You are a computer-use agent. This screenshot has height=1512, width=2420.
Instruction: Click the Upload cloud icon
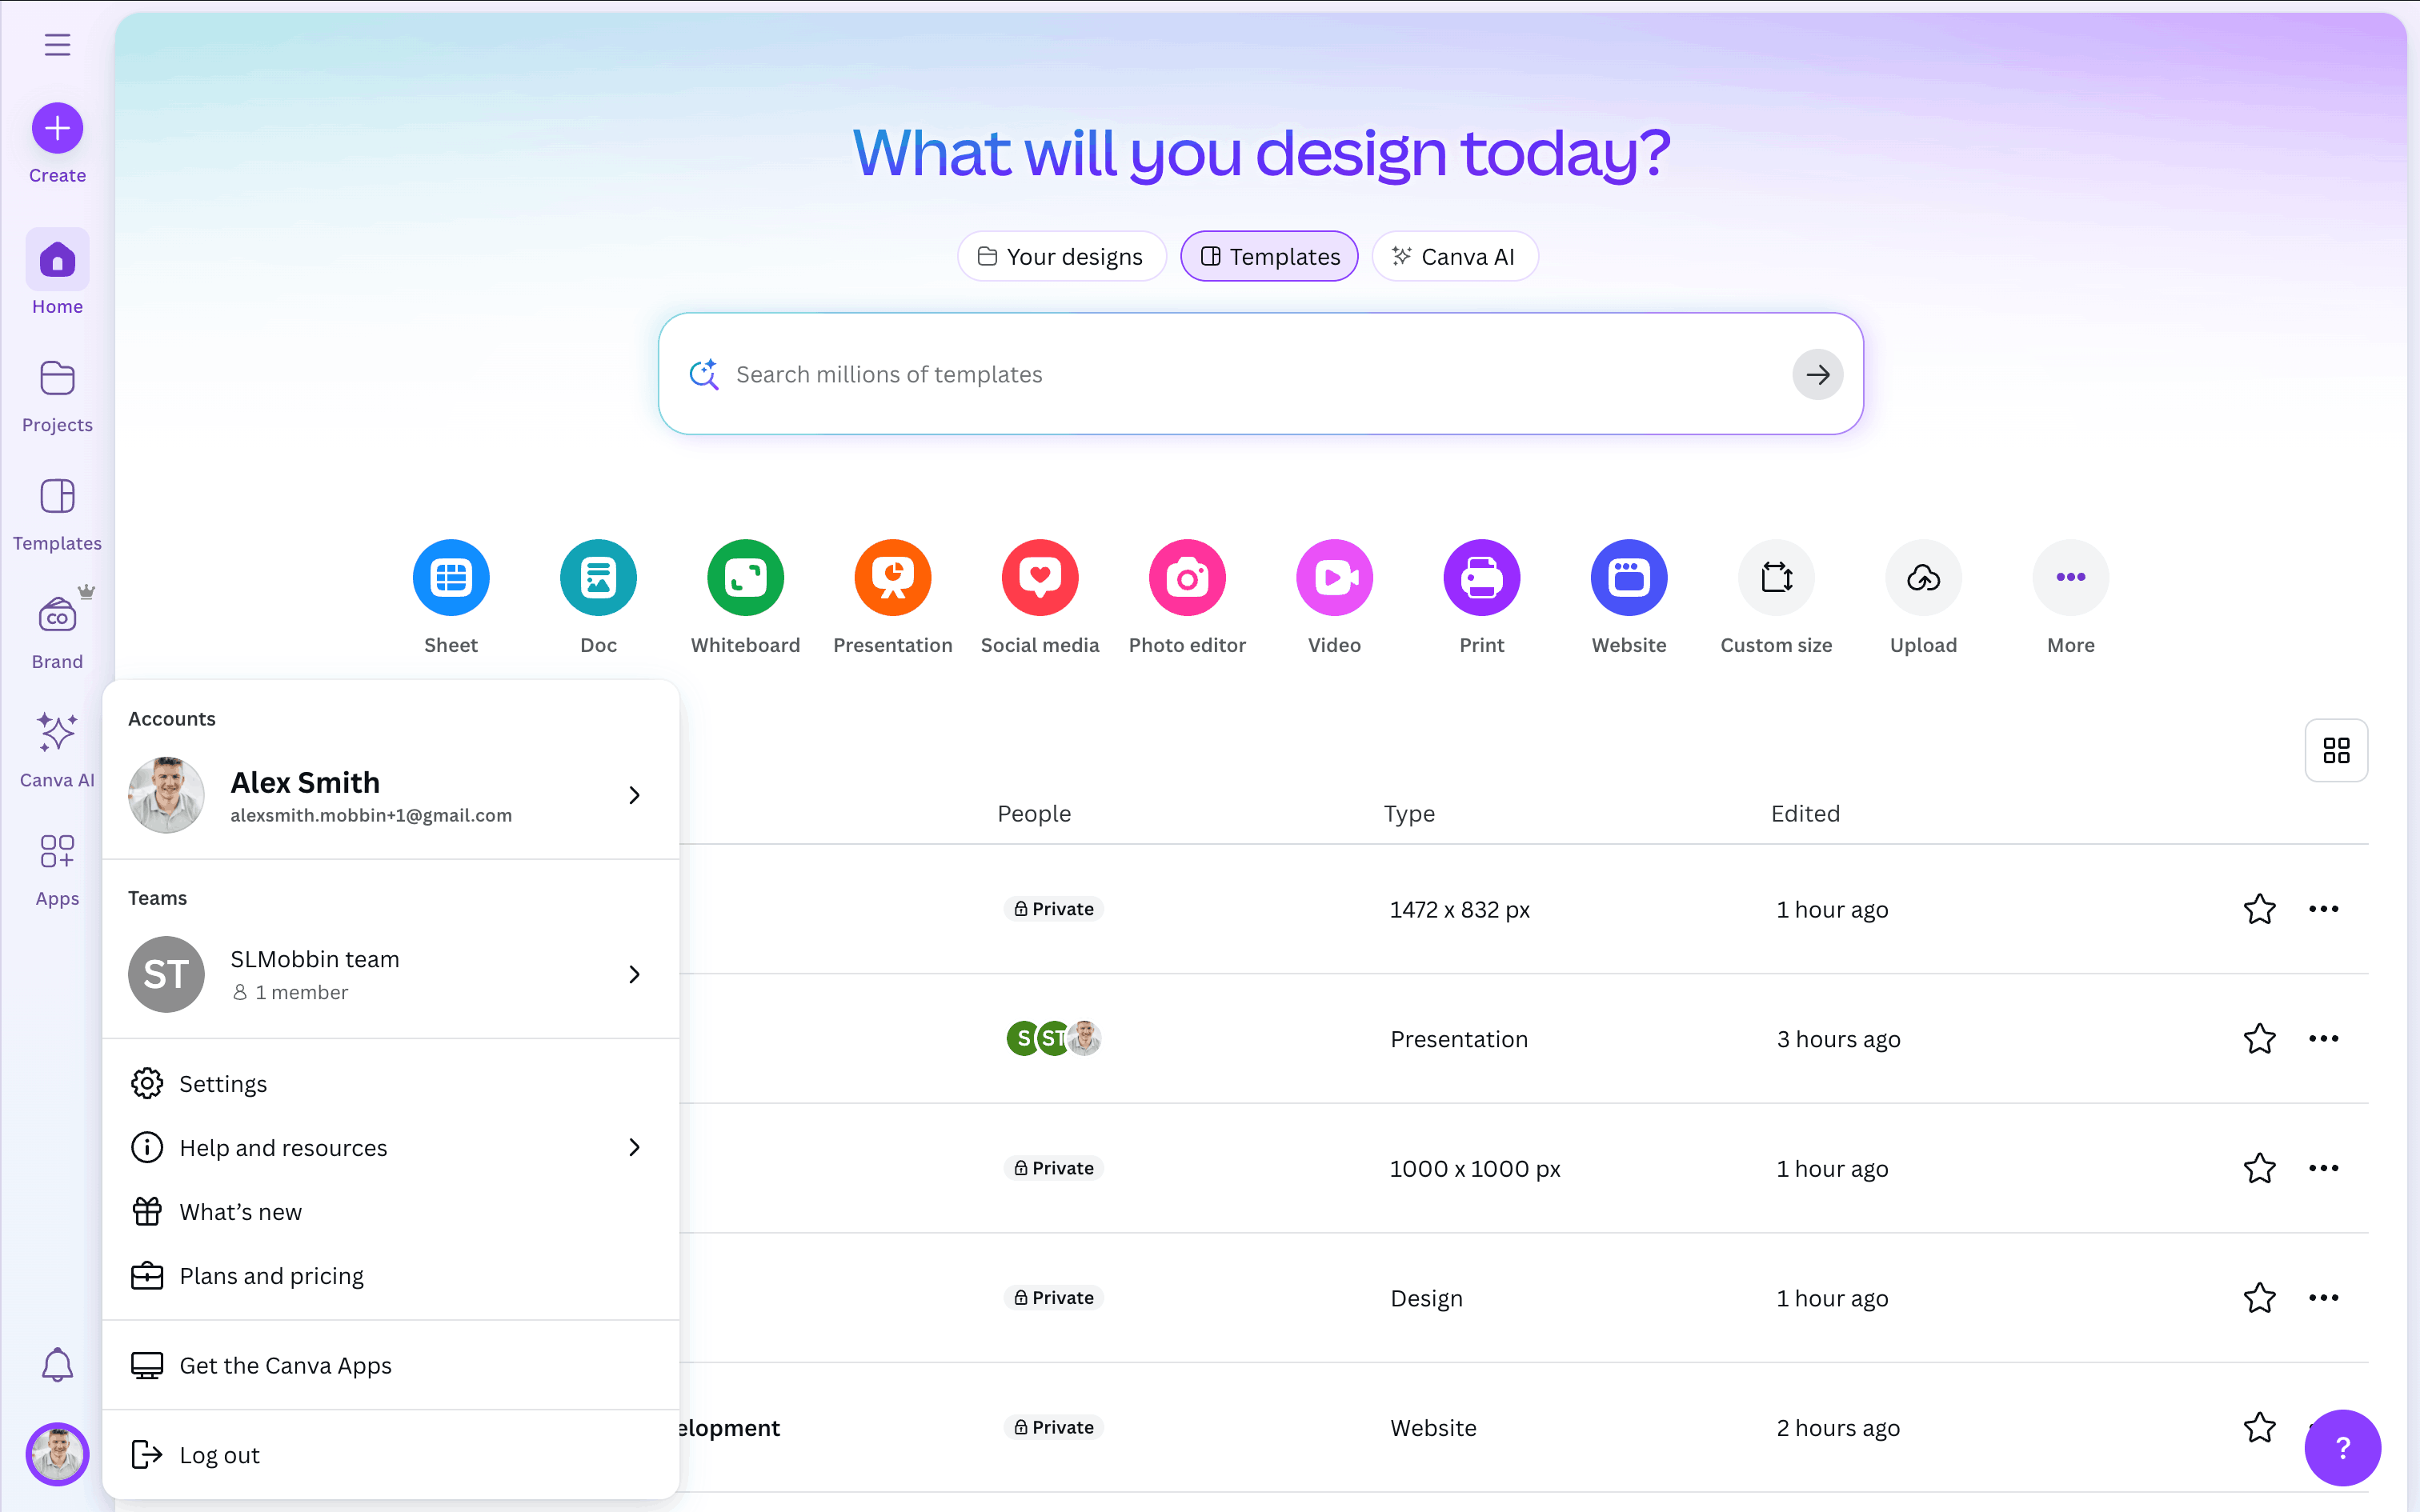click(1923, 577)
